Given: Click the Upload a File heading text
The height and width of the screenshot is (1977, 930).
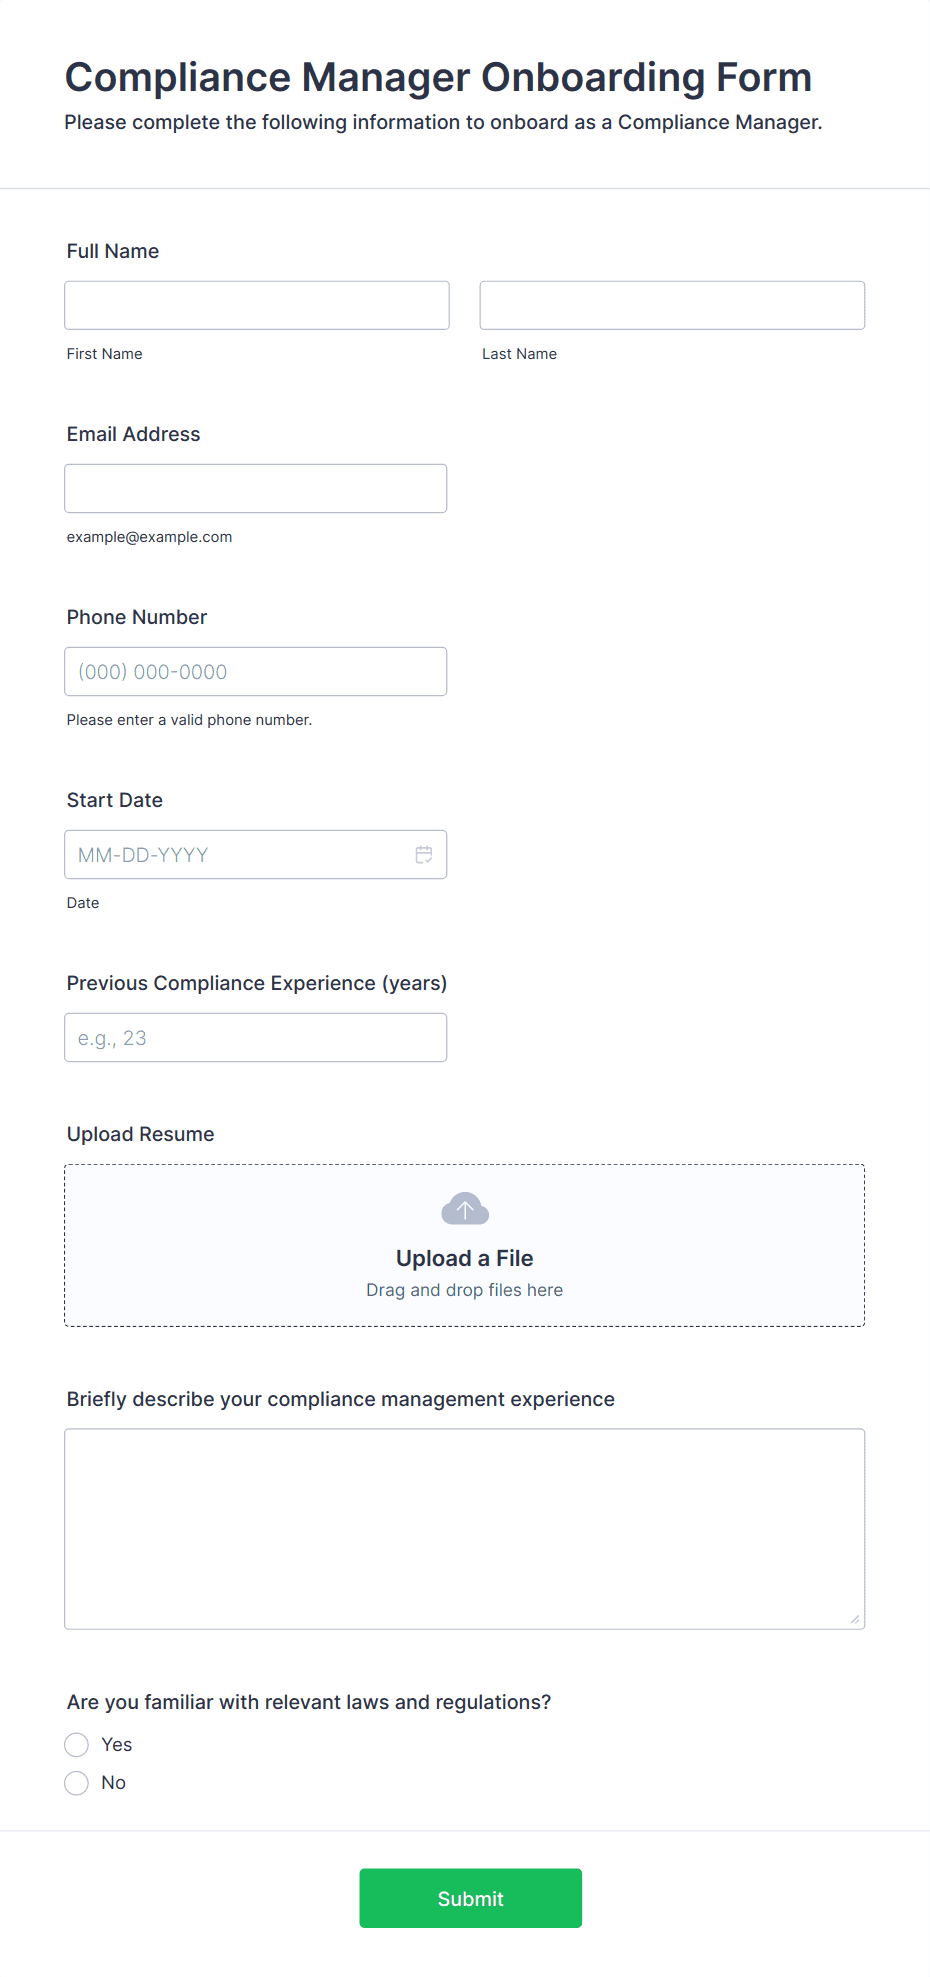Looking at the screenshot, I should point(465,1258).
